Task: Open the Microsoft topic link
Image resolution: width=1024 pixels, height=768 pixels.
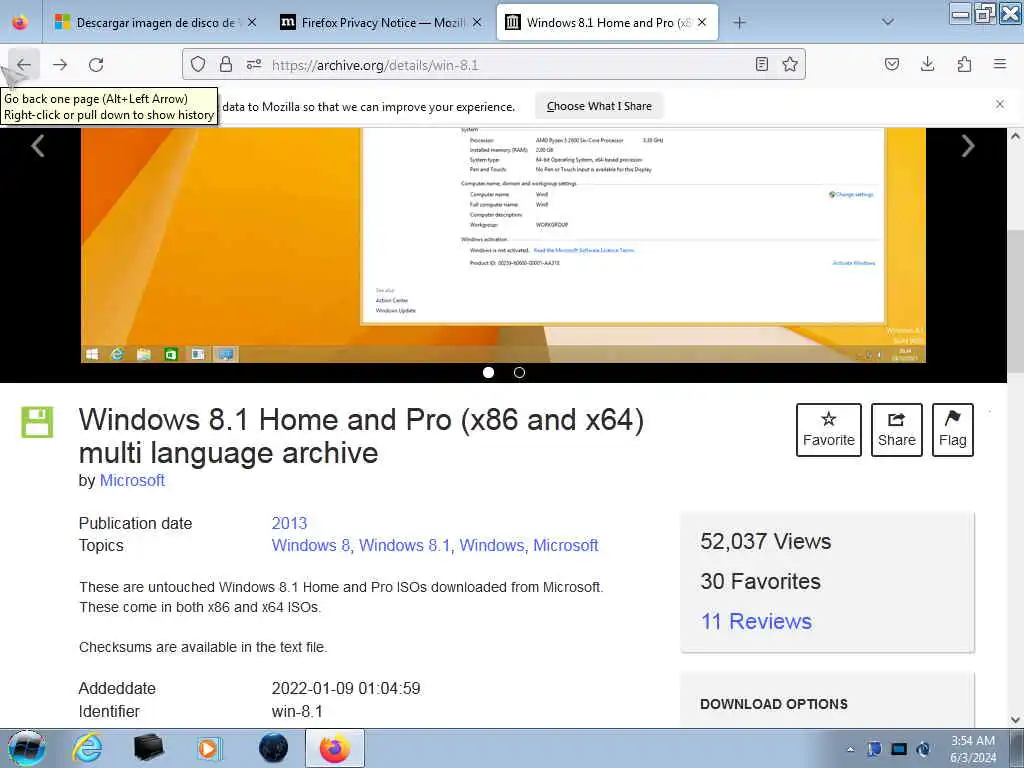Action: click(x=566, y=545)
